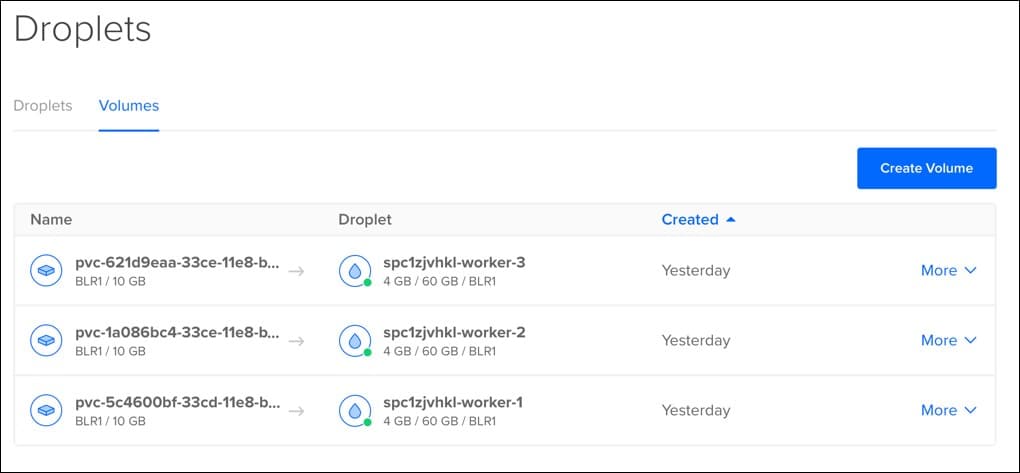Click the Create Volume button

pyautogui.click(x=926, y=169)
